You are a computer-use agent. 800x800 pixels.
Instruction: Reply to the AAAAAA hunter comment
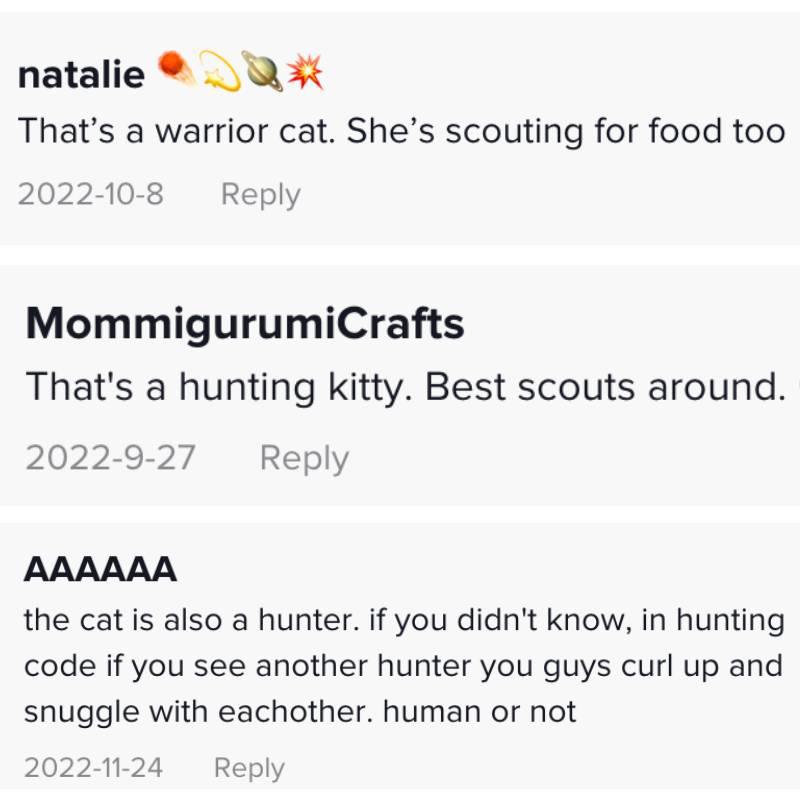coord(249,768)
